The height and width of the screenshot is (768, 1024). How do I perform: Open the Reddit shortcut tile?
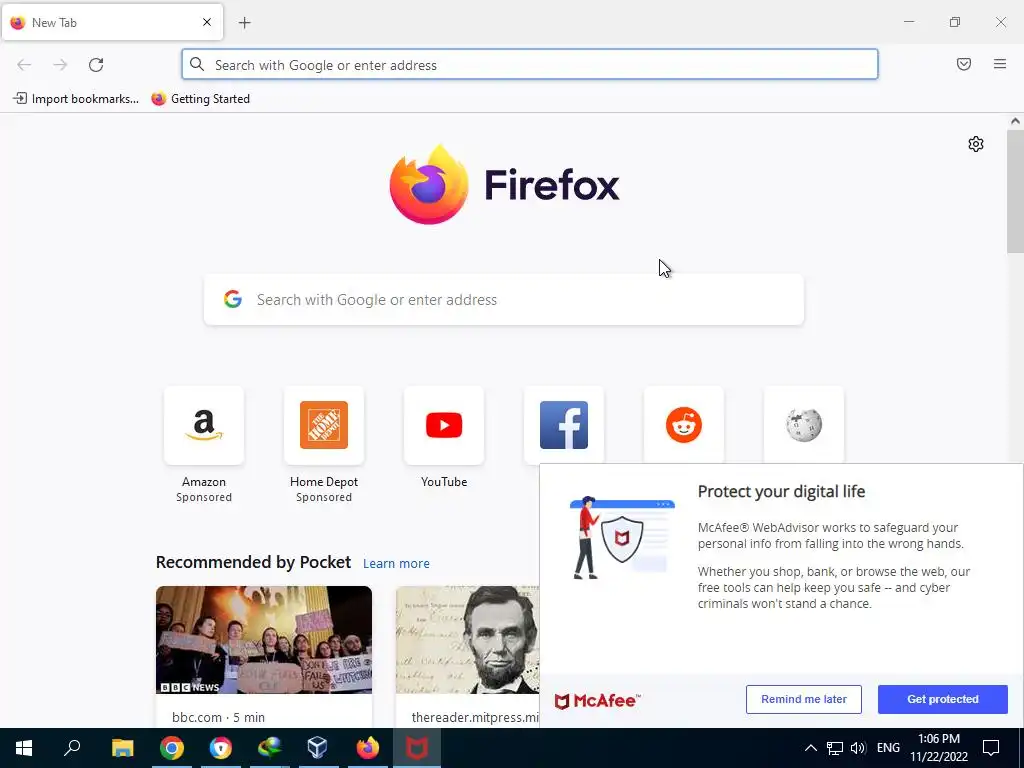click(684, 424)
